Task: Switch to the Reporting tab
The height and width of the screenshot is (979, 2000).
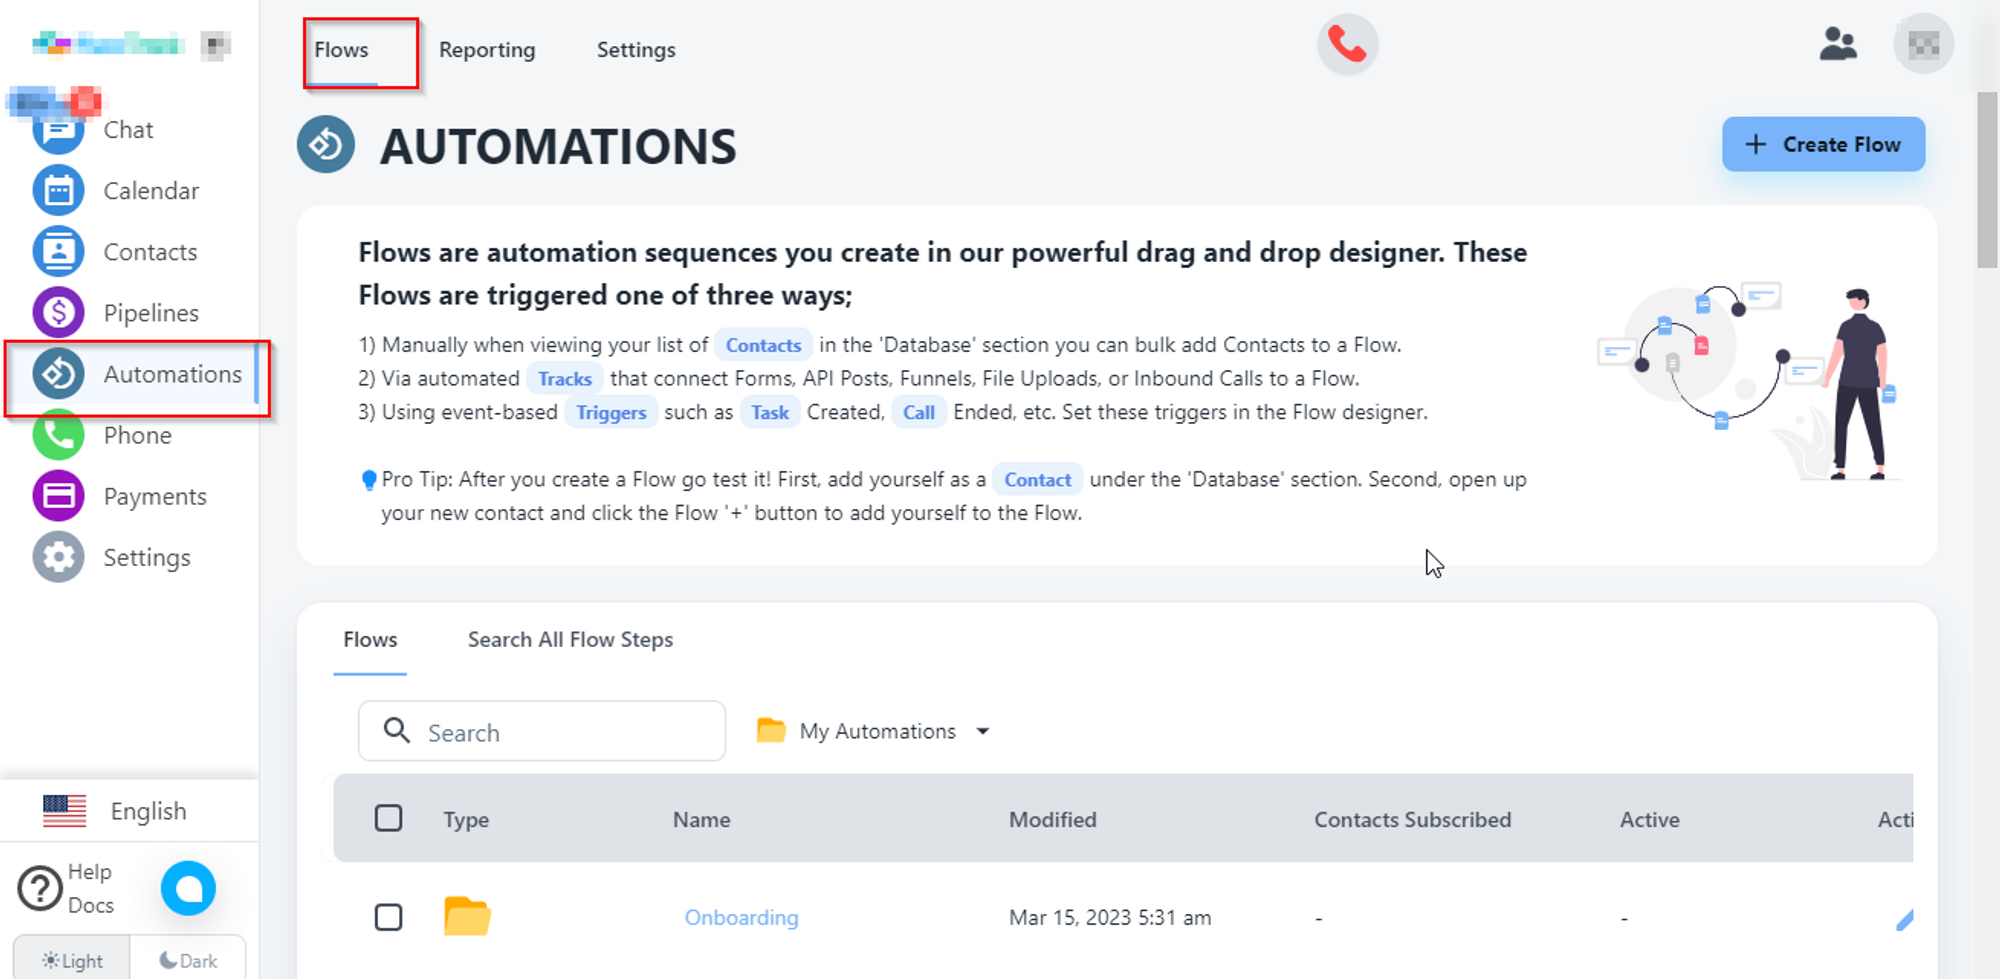Action: [x=487, y=50]
